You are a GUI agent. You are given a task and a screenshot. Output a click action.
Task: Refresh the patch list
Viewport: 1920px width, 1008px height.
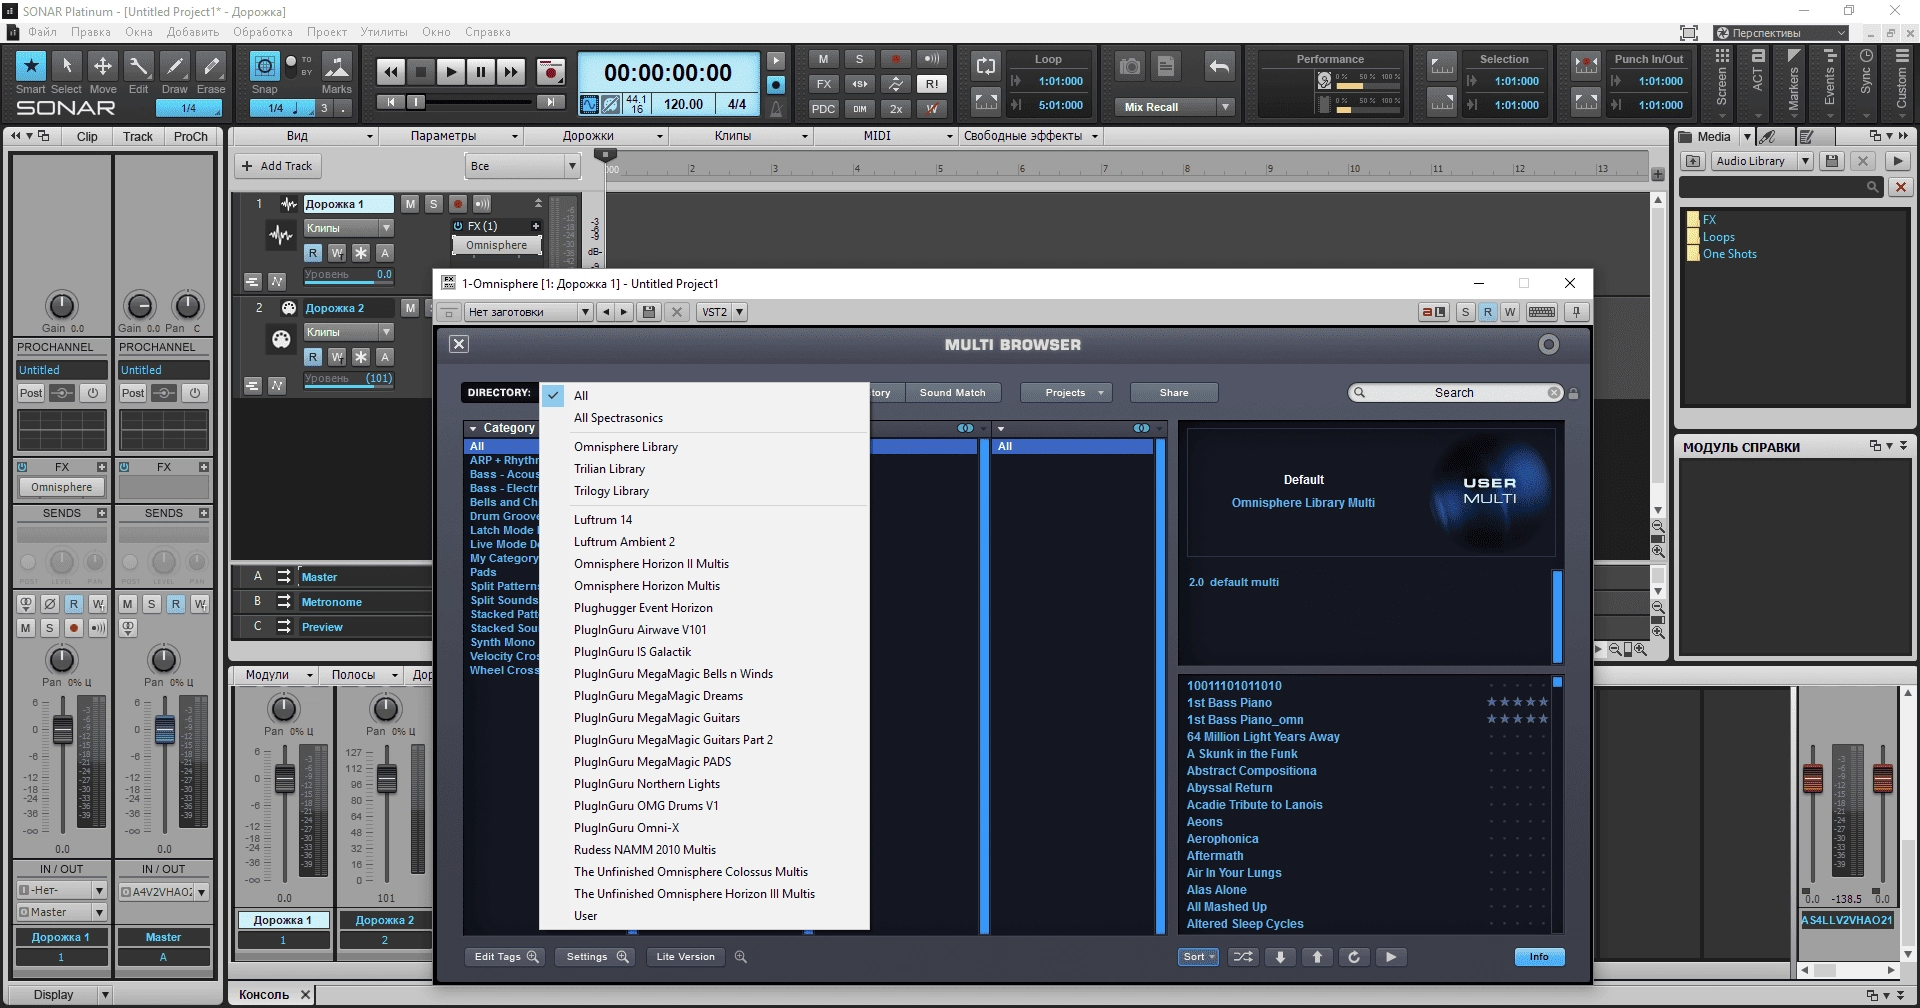pyautogui.click(x=1354, y=957)
